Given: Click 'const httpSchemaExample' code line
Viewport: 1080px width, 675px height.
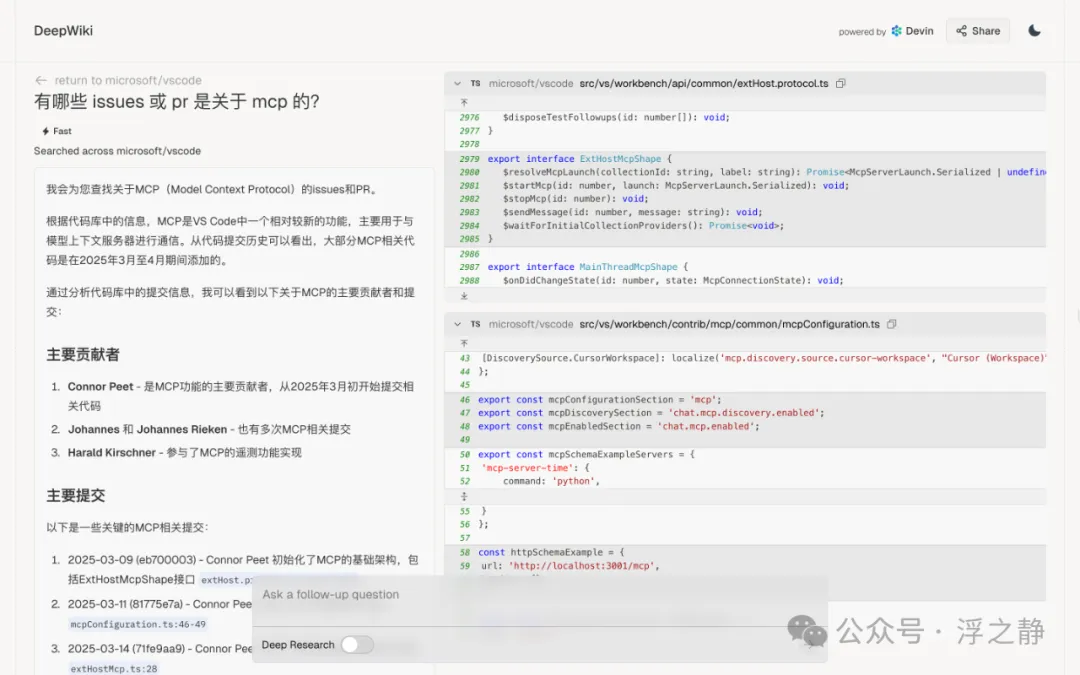Looking at the screenshot, I should (x=551, y=552).
